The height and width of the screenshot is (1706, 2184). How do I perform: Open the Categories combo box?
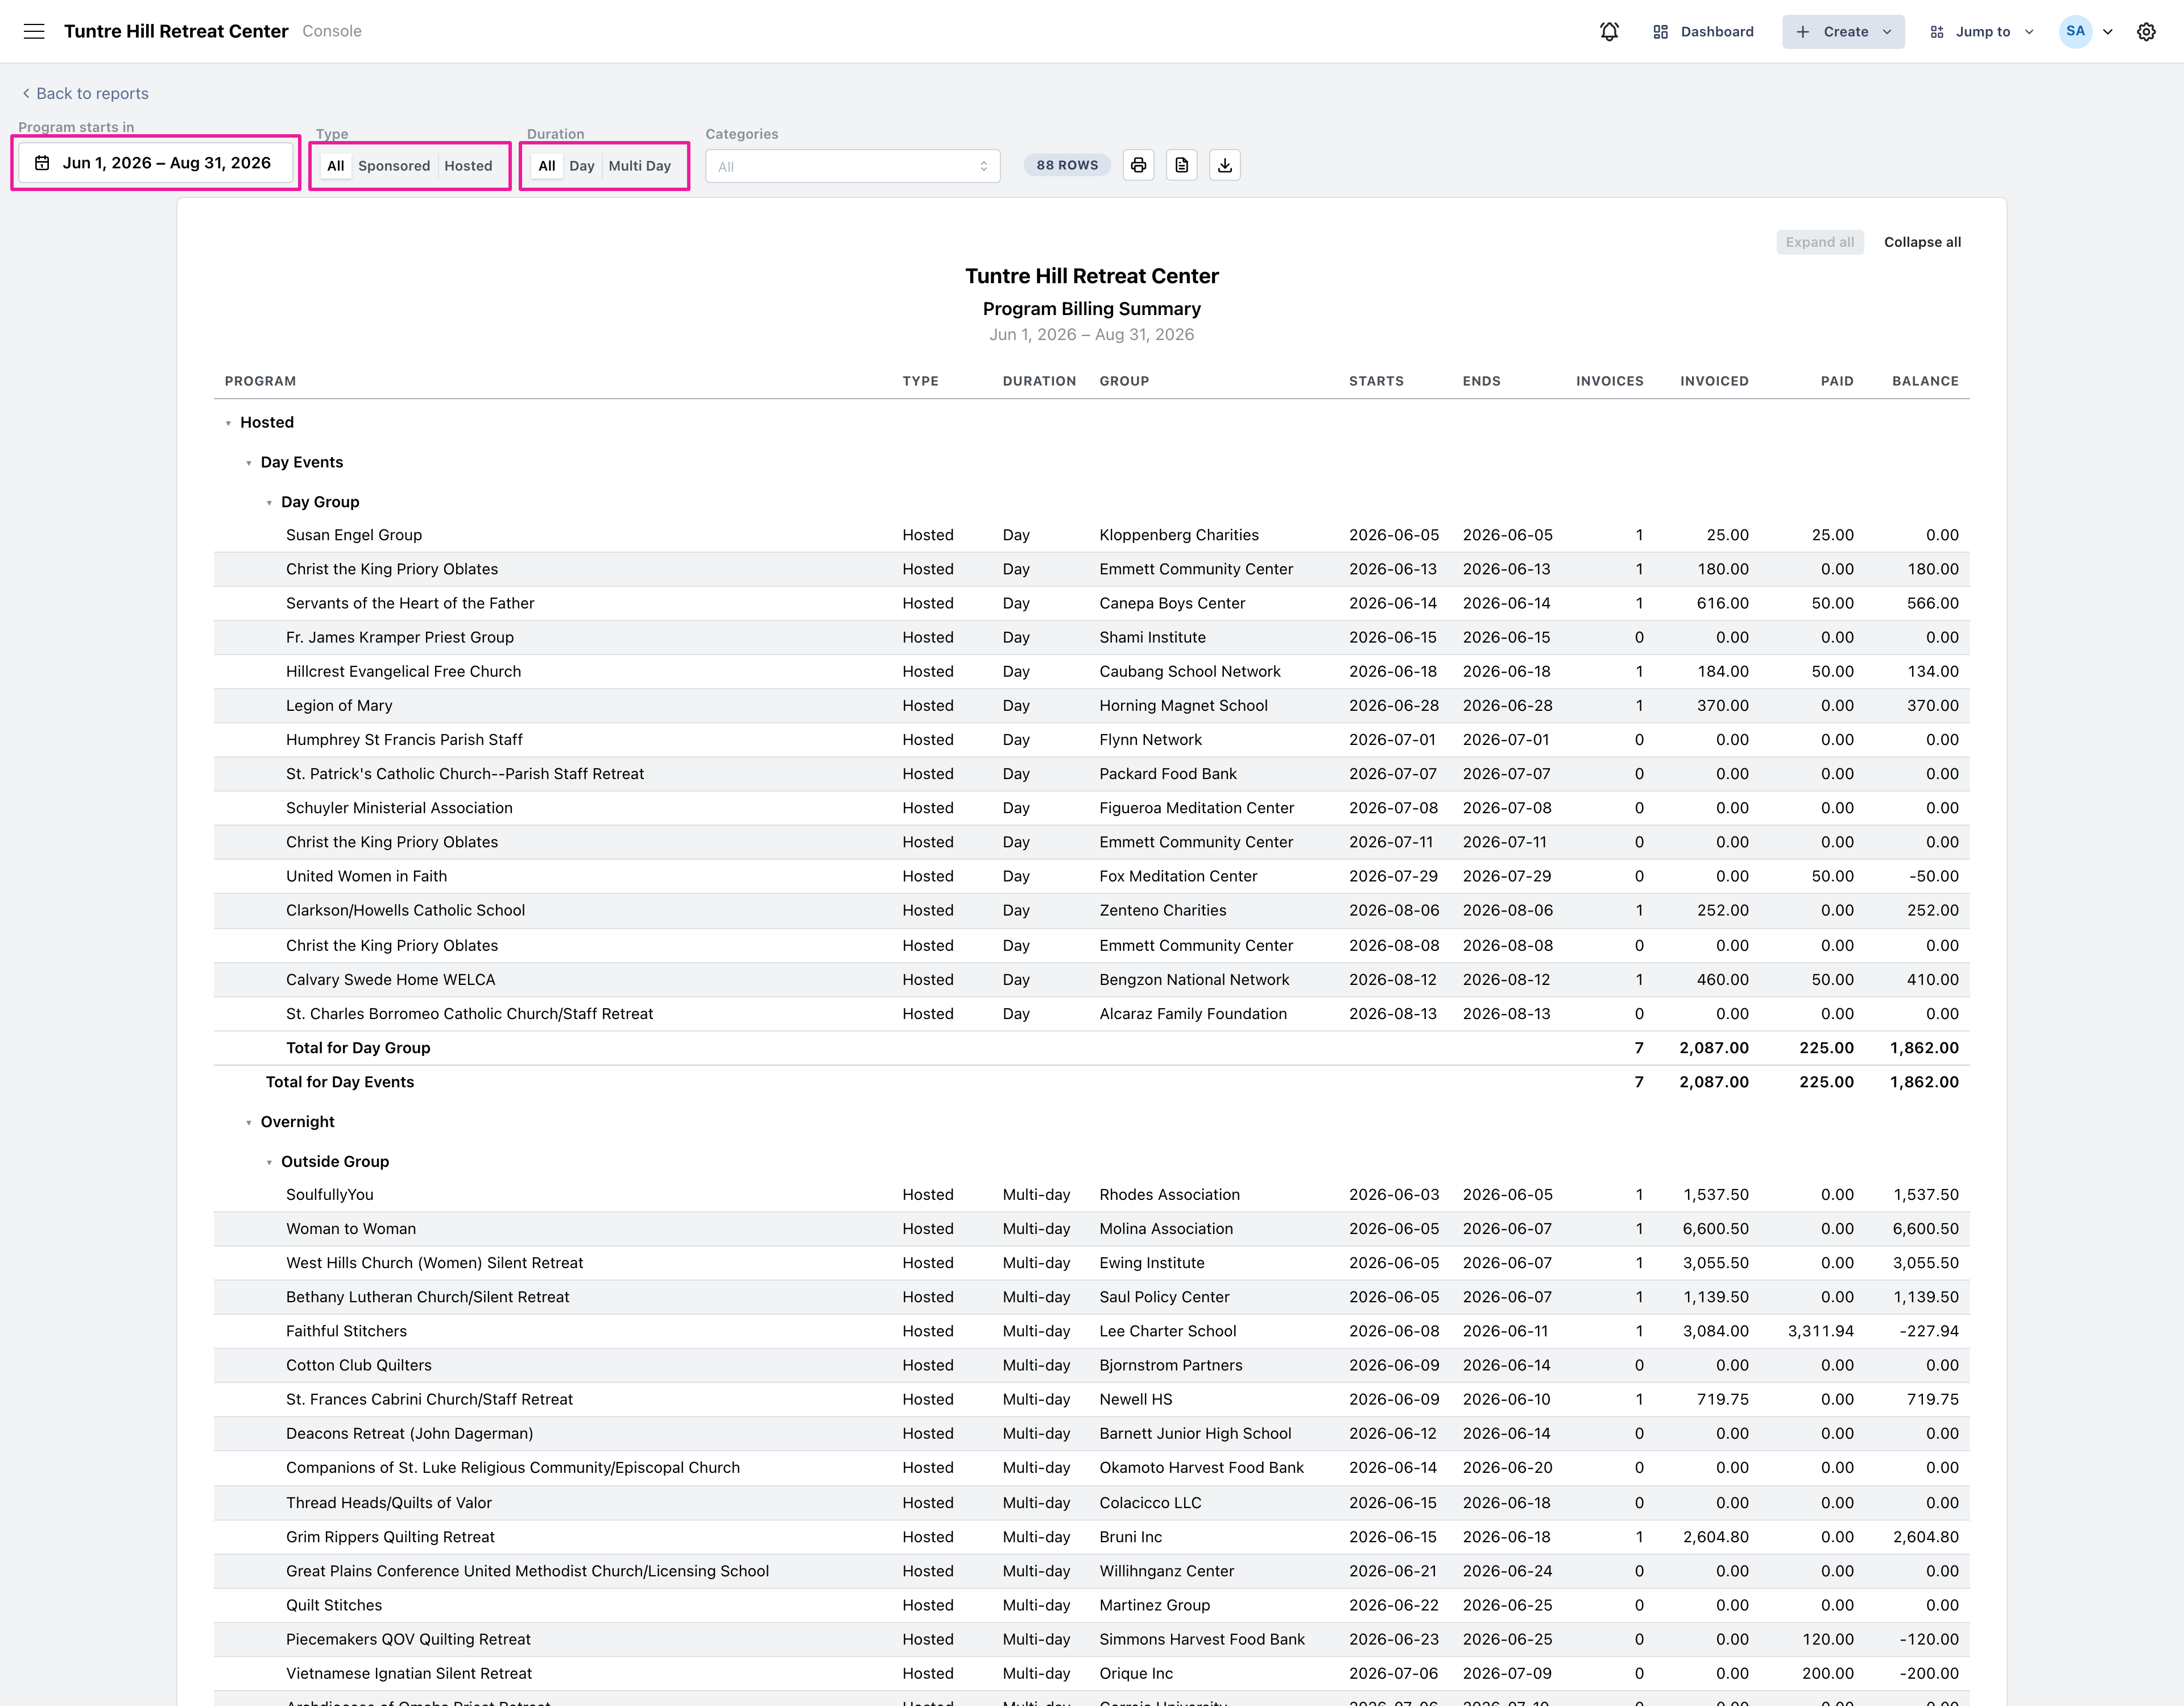(x=852, y=166)
